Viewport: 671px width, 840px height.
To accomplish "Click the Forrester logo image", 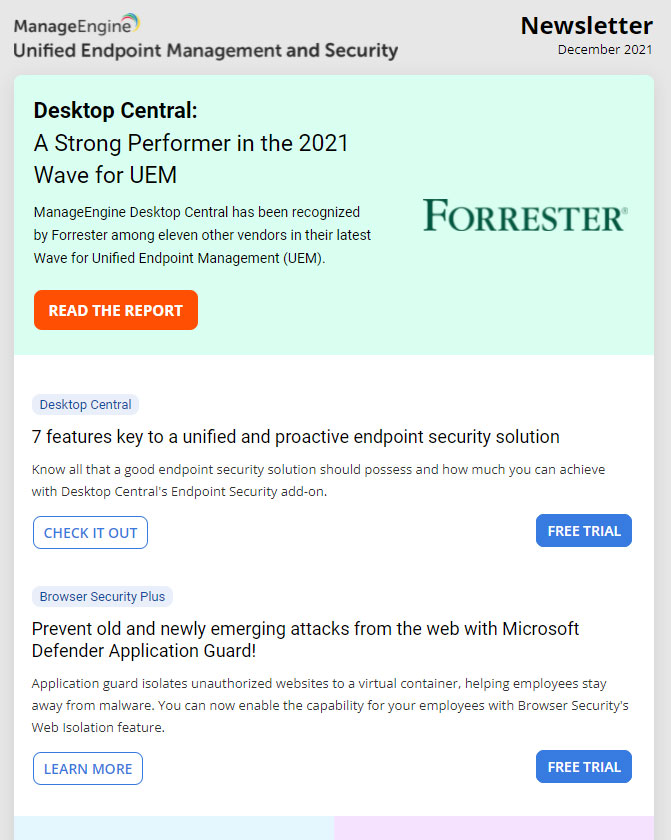I will click(x=525, y=215).
